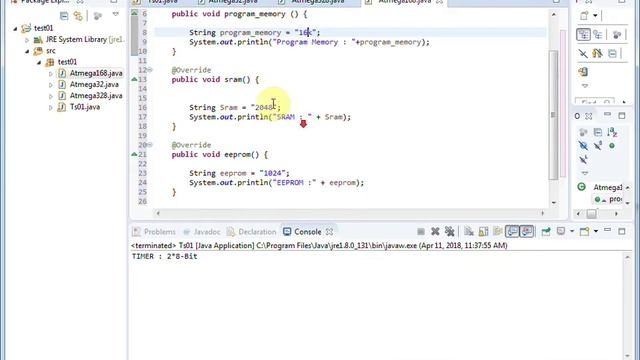Select the test01 package under src
The height and width of the screenshot is (360, 640).
point(67,62)
